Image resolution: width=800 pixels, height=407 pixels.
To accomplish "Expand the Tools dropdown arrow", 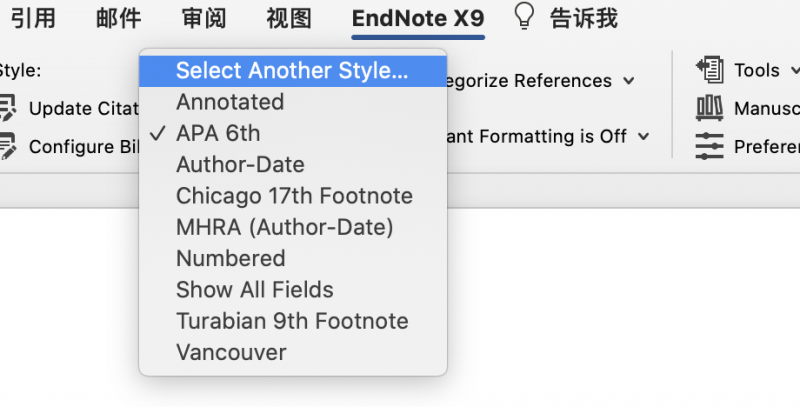I will 794,70.
